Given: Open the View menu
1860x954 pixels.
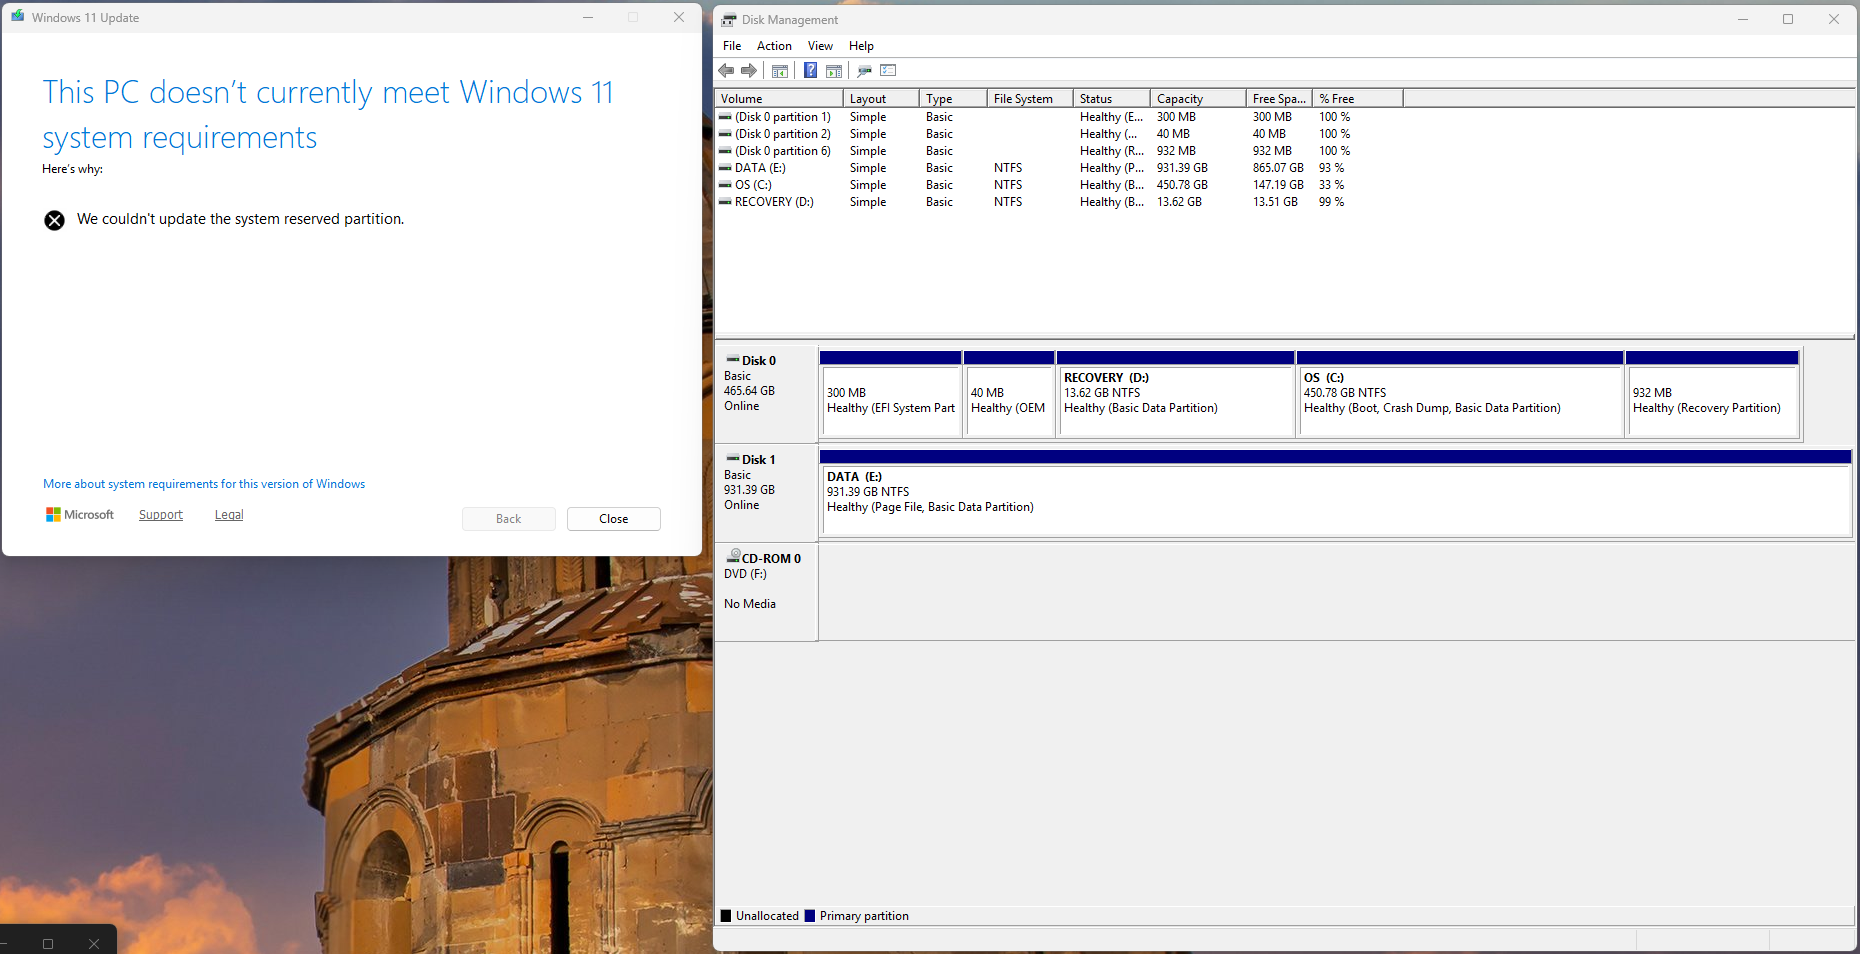Looking at the screenshot, I should pyautogui.click(x=820, y=45).
